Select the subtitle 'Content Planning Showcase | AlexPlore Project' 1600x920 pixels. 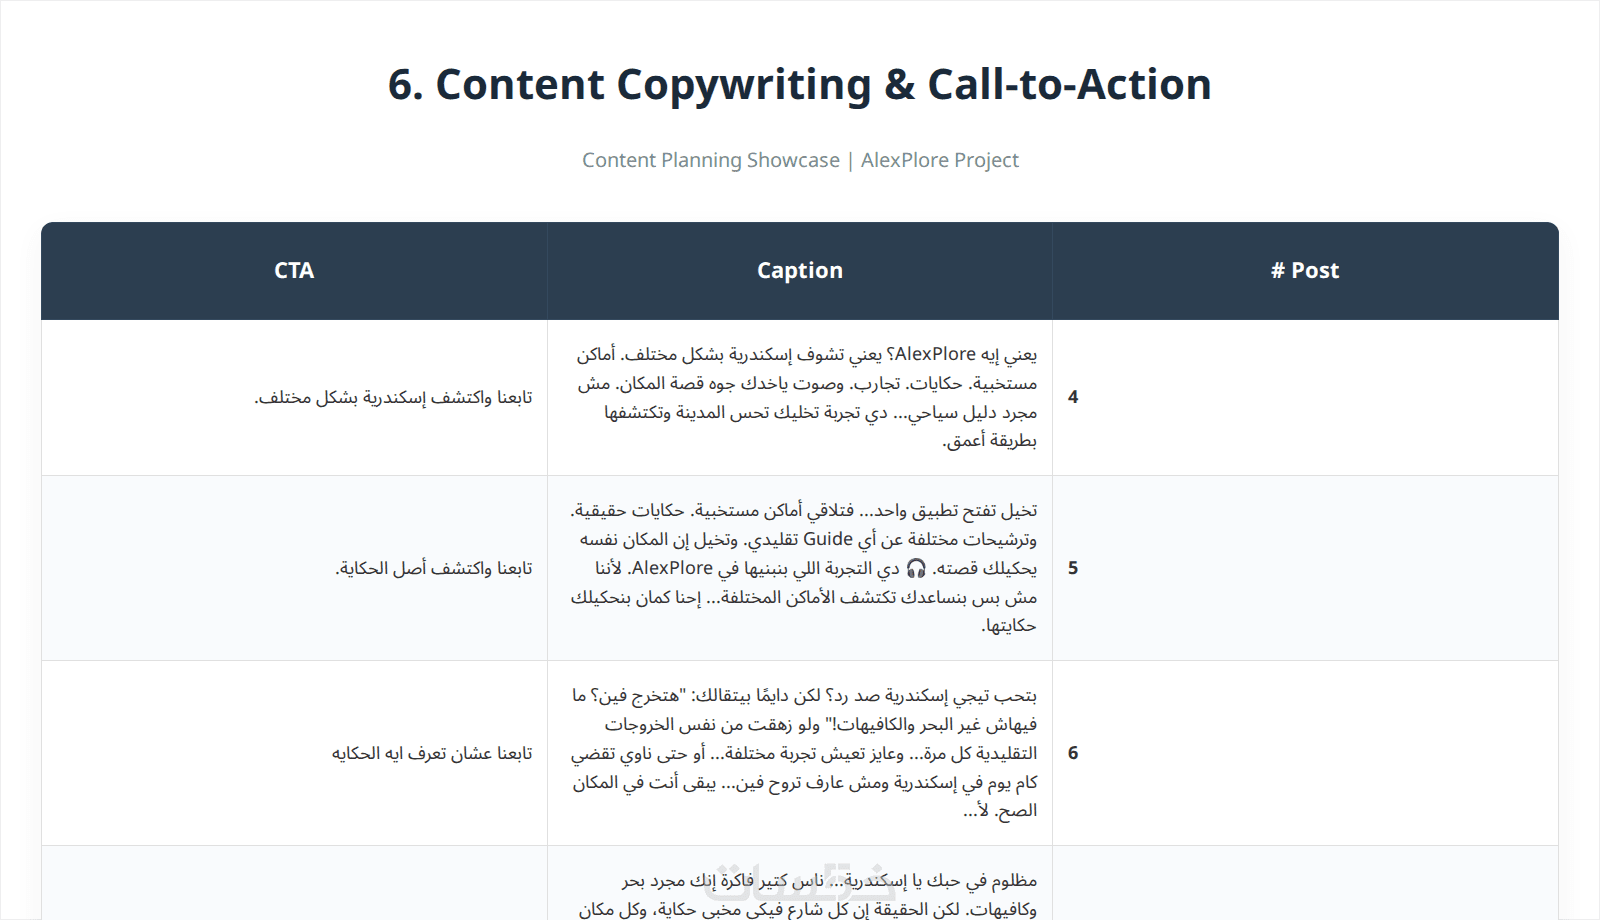800,160
